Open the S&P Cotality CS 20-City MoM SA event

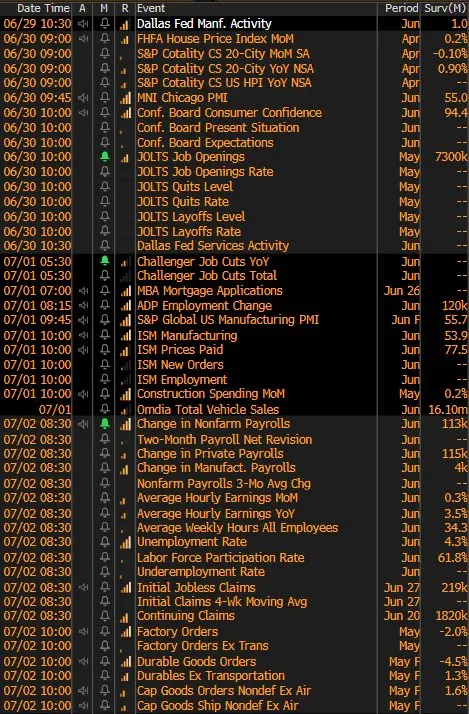pos(223,54)
